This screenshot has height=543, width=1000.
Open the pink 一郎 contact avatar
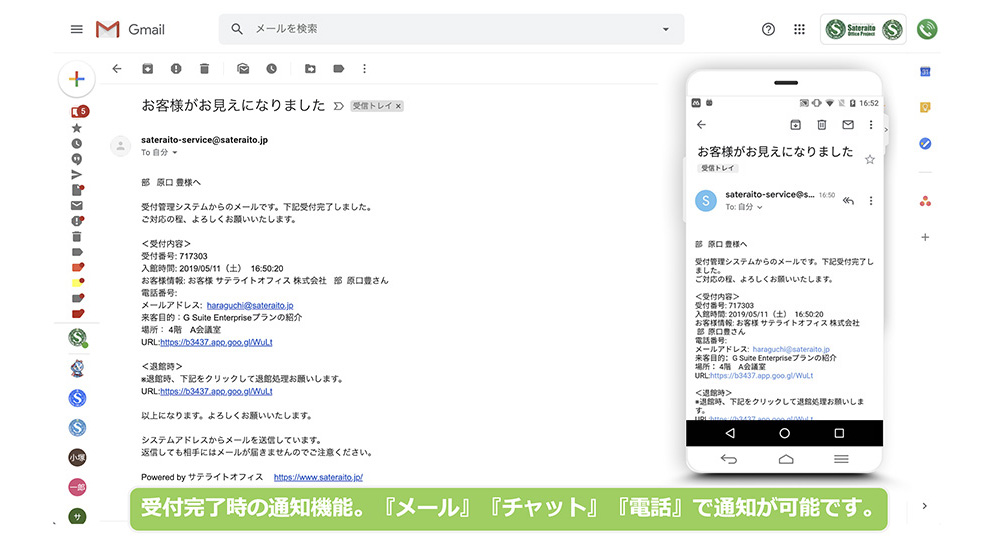(x=77, y=487)
